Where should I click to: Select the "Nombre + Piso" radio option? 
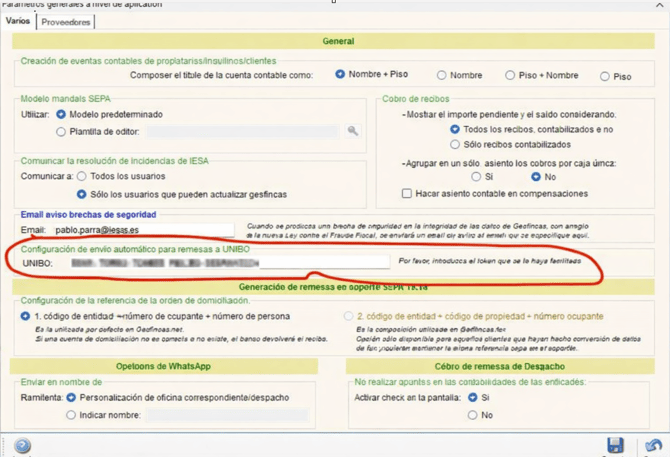point(340,75)
